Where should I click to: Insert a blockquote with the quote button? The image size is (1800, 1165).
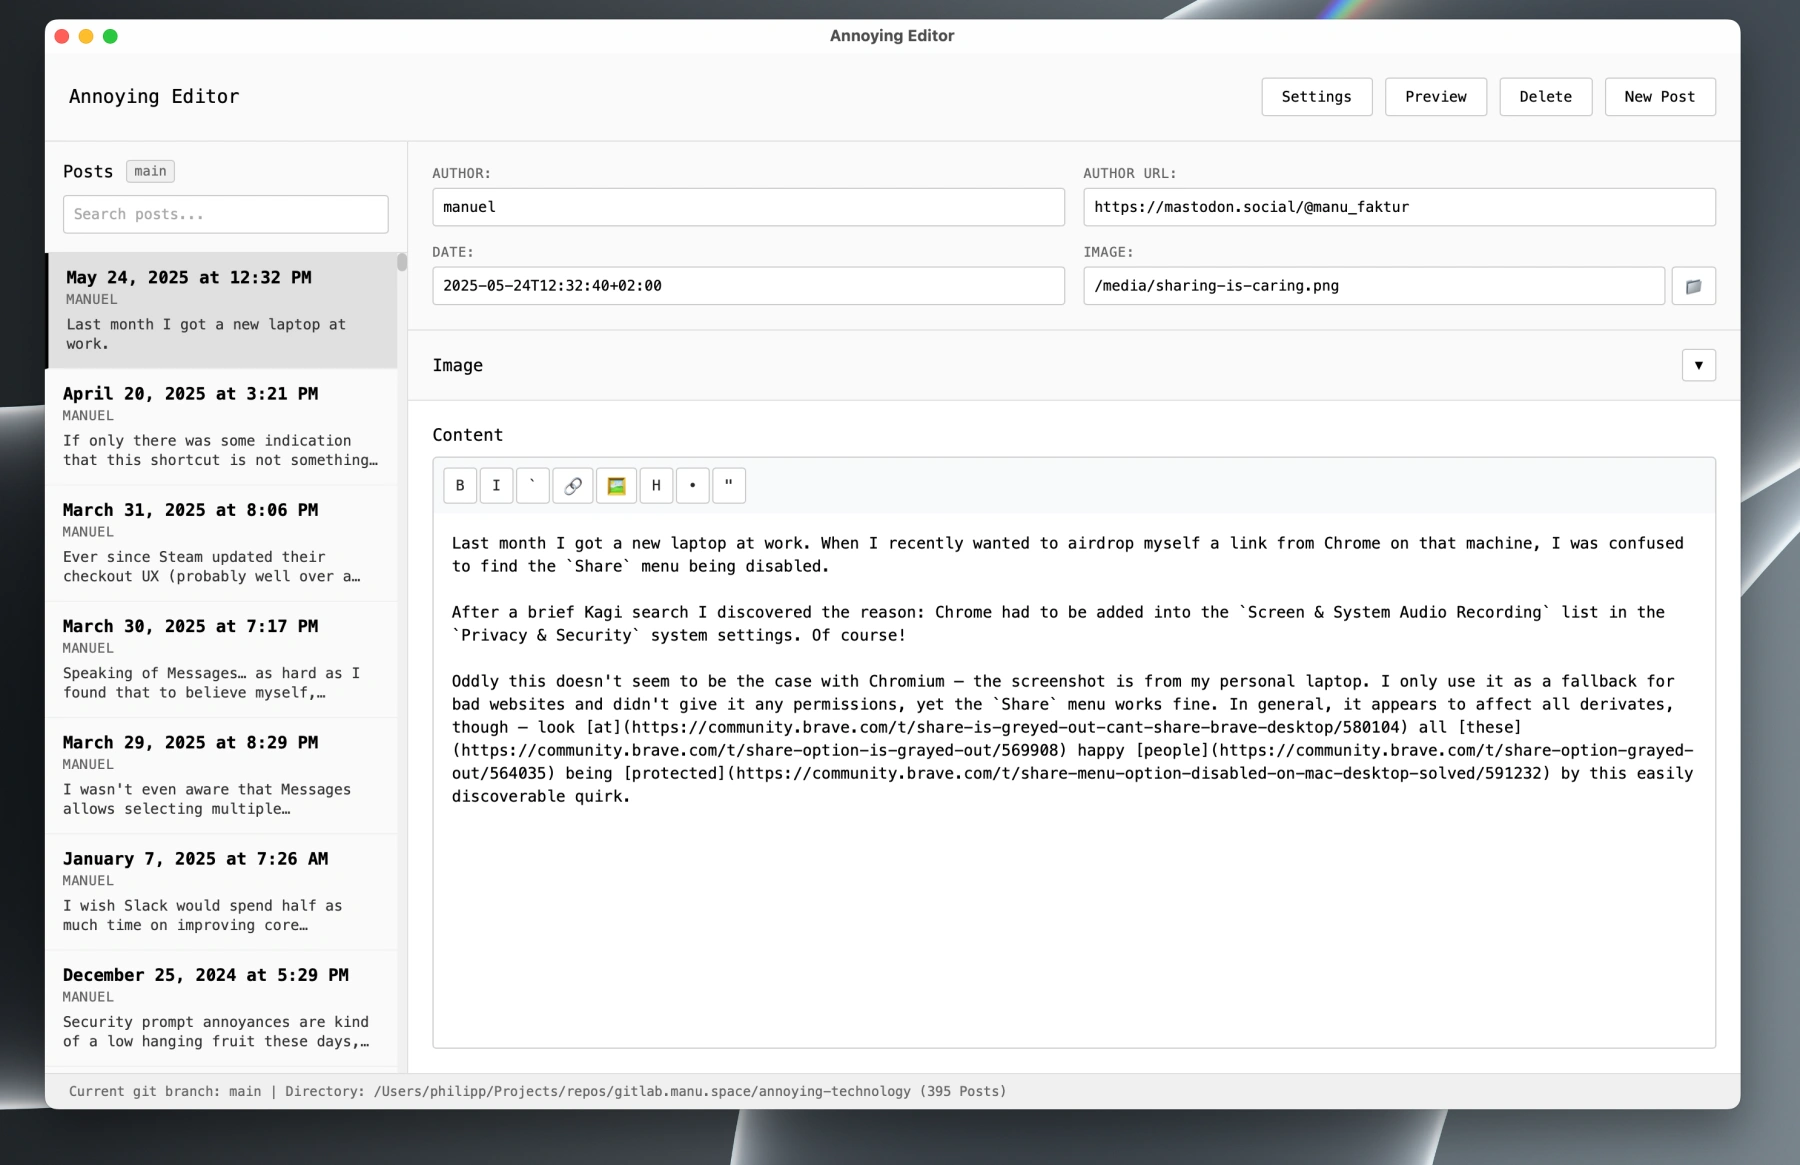tap(729, 486)
